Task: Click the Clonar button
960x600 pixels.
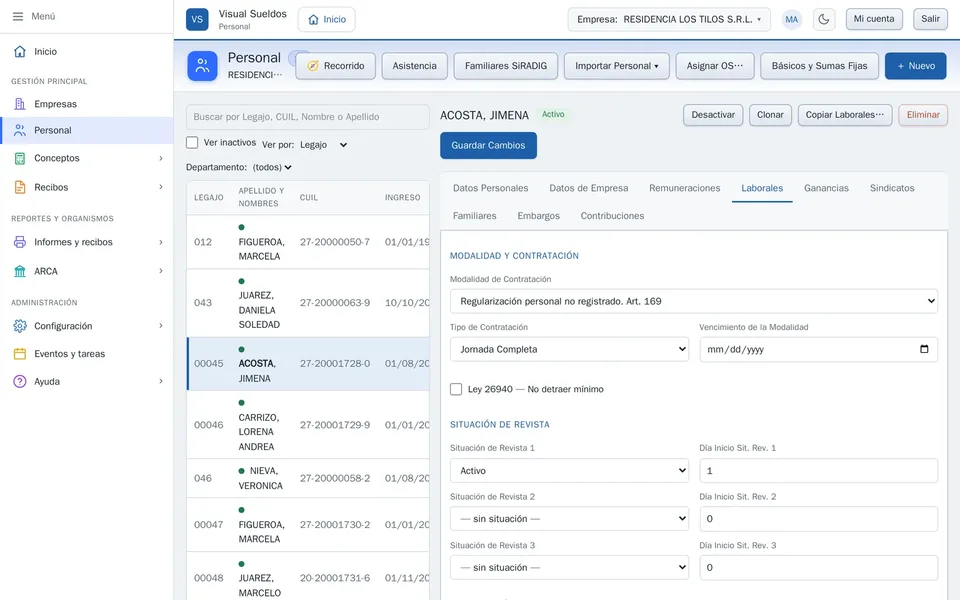Action: [x=770, y=115]
